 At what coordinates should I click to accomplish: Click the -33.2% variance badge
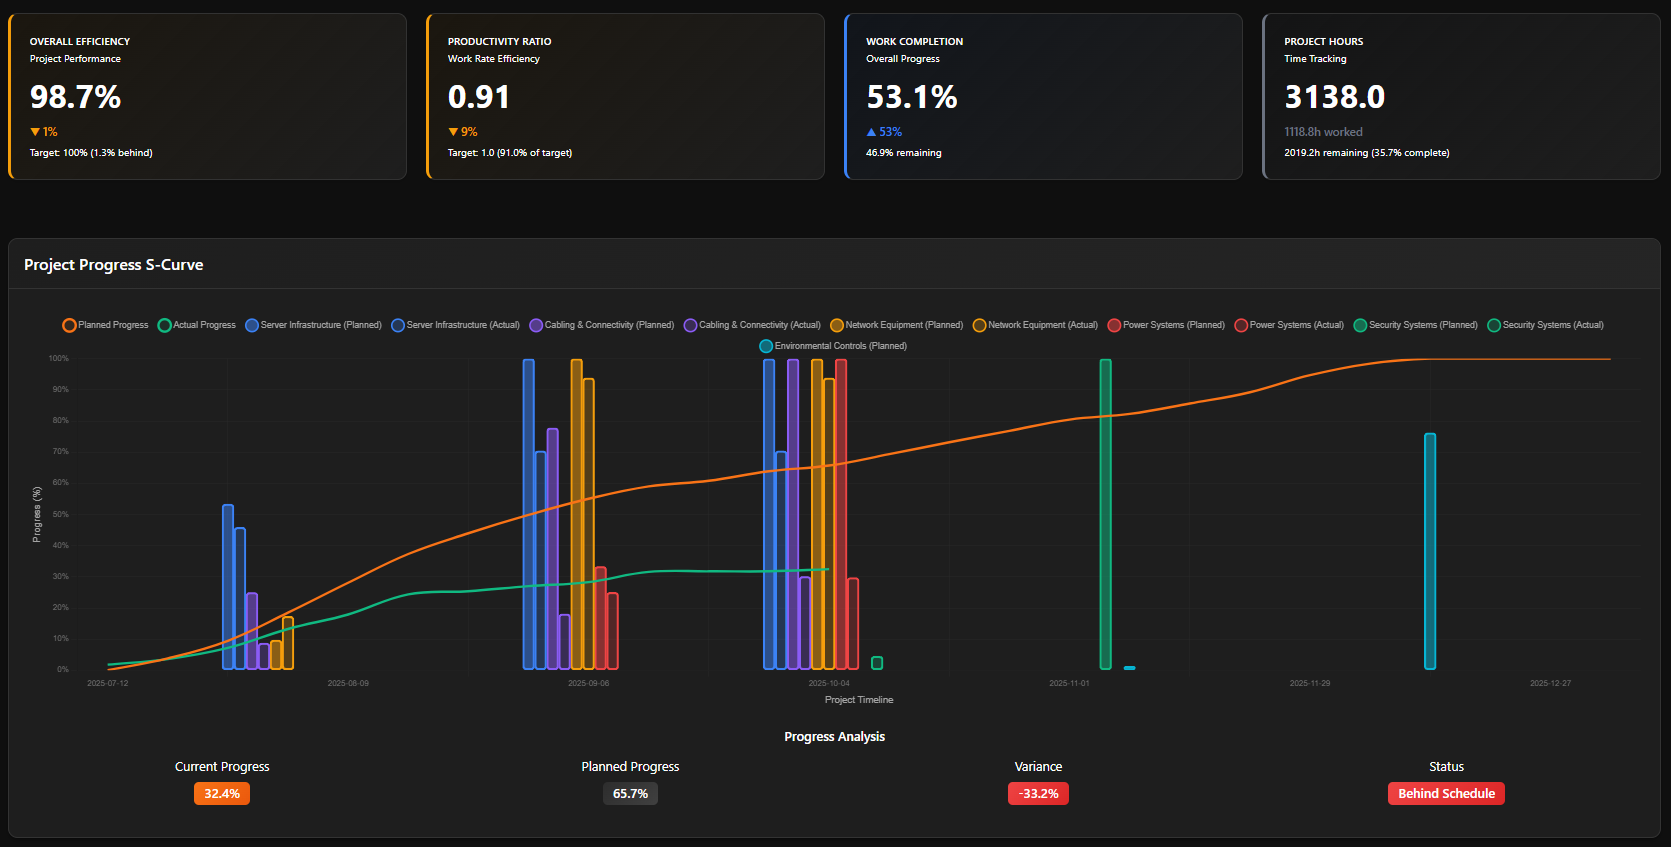point(1038,794)
